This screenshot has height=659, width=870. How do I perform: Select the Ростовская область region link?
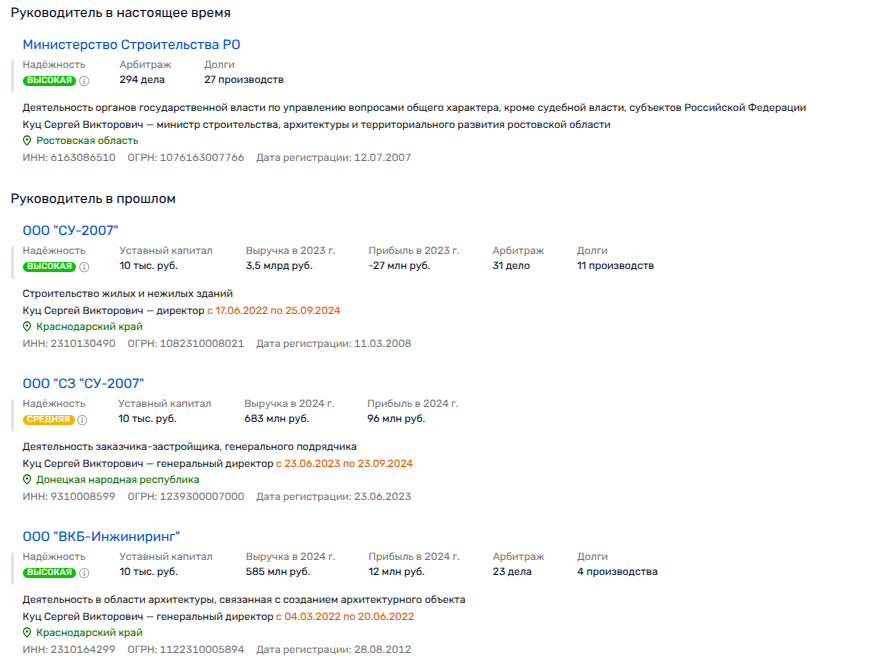click(87, 141)
